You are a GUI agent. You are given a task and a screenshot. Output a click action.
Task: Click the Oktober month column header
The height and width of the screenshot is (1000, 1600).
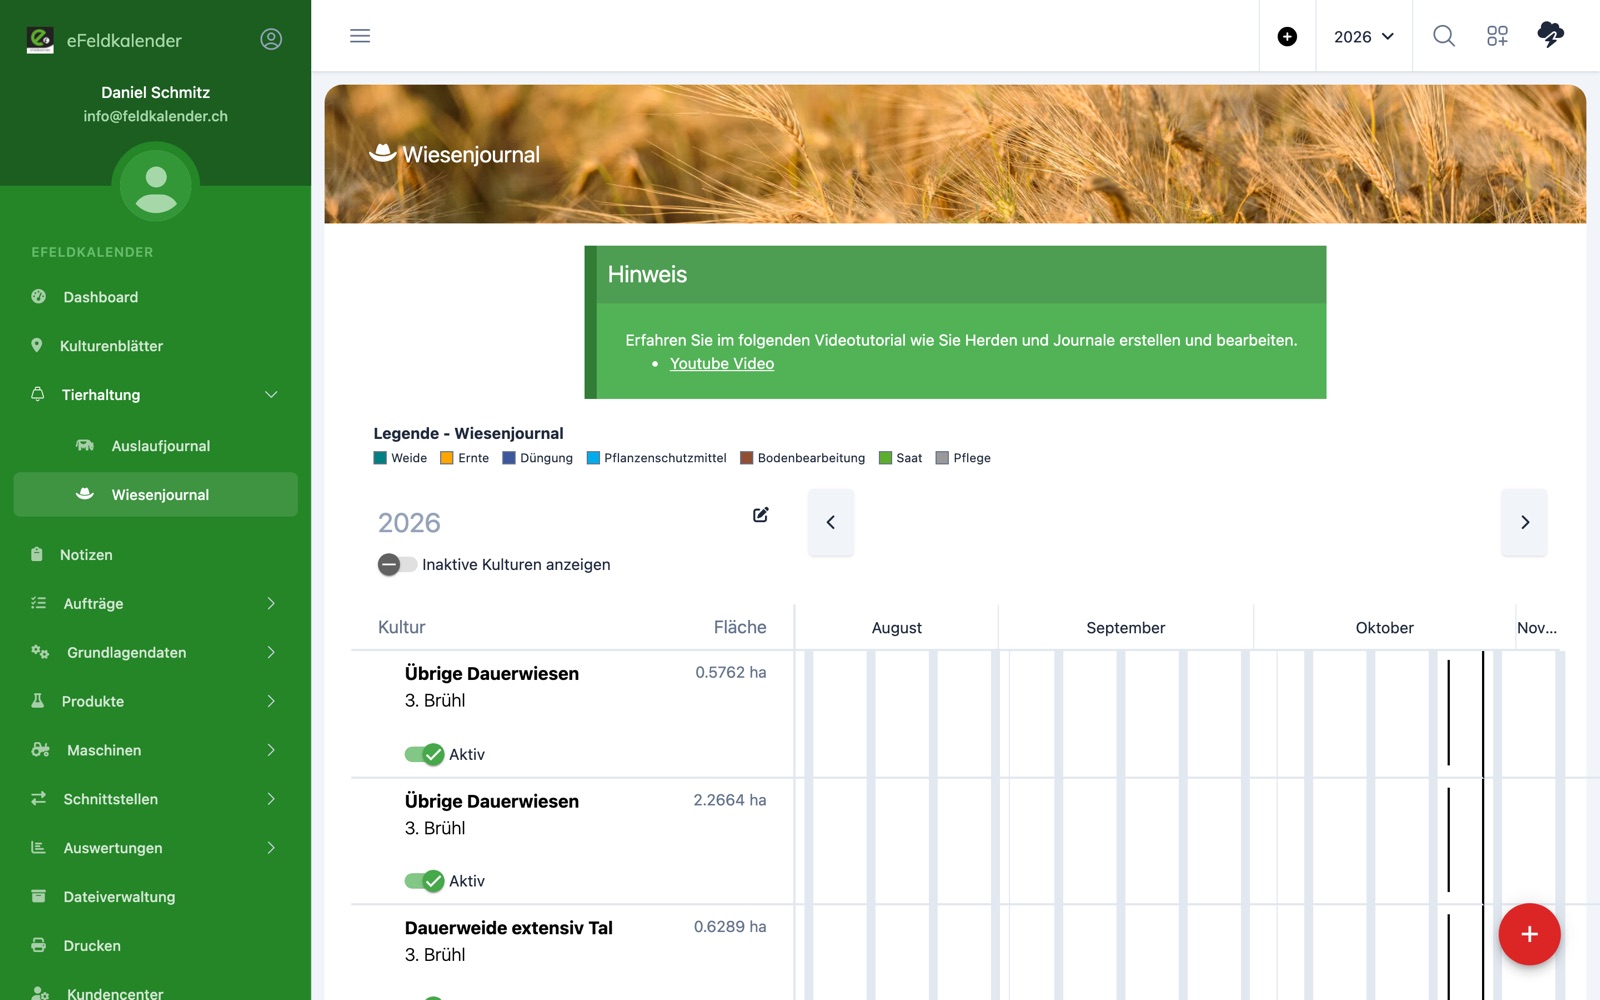[1384, 628]
